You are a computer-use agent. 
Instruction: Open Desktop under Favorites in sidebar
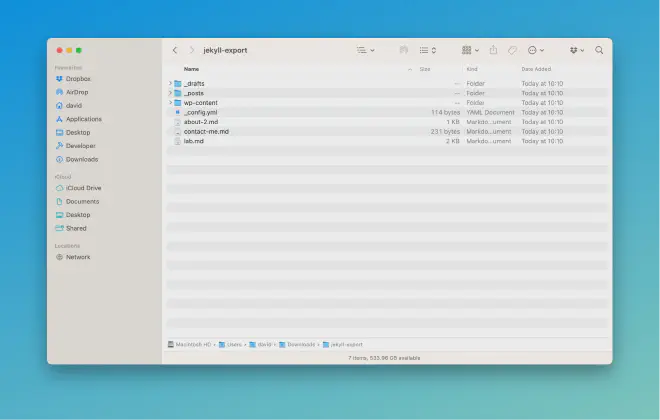pyautogui.click(x=73, y=133)
